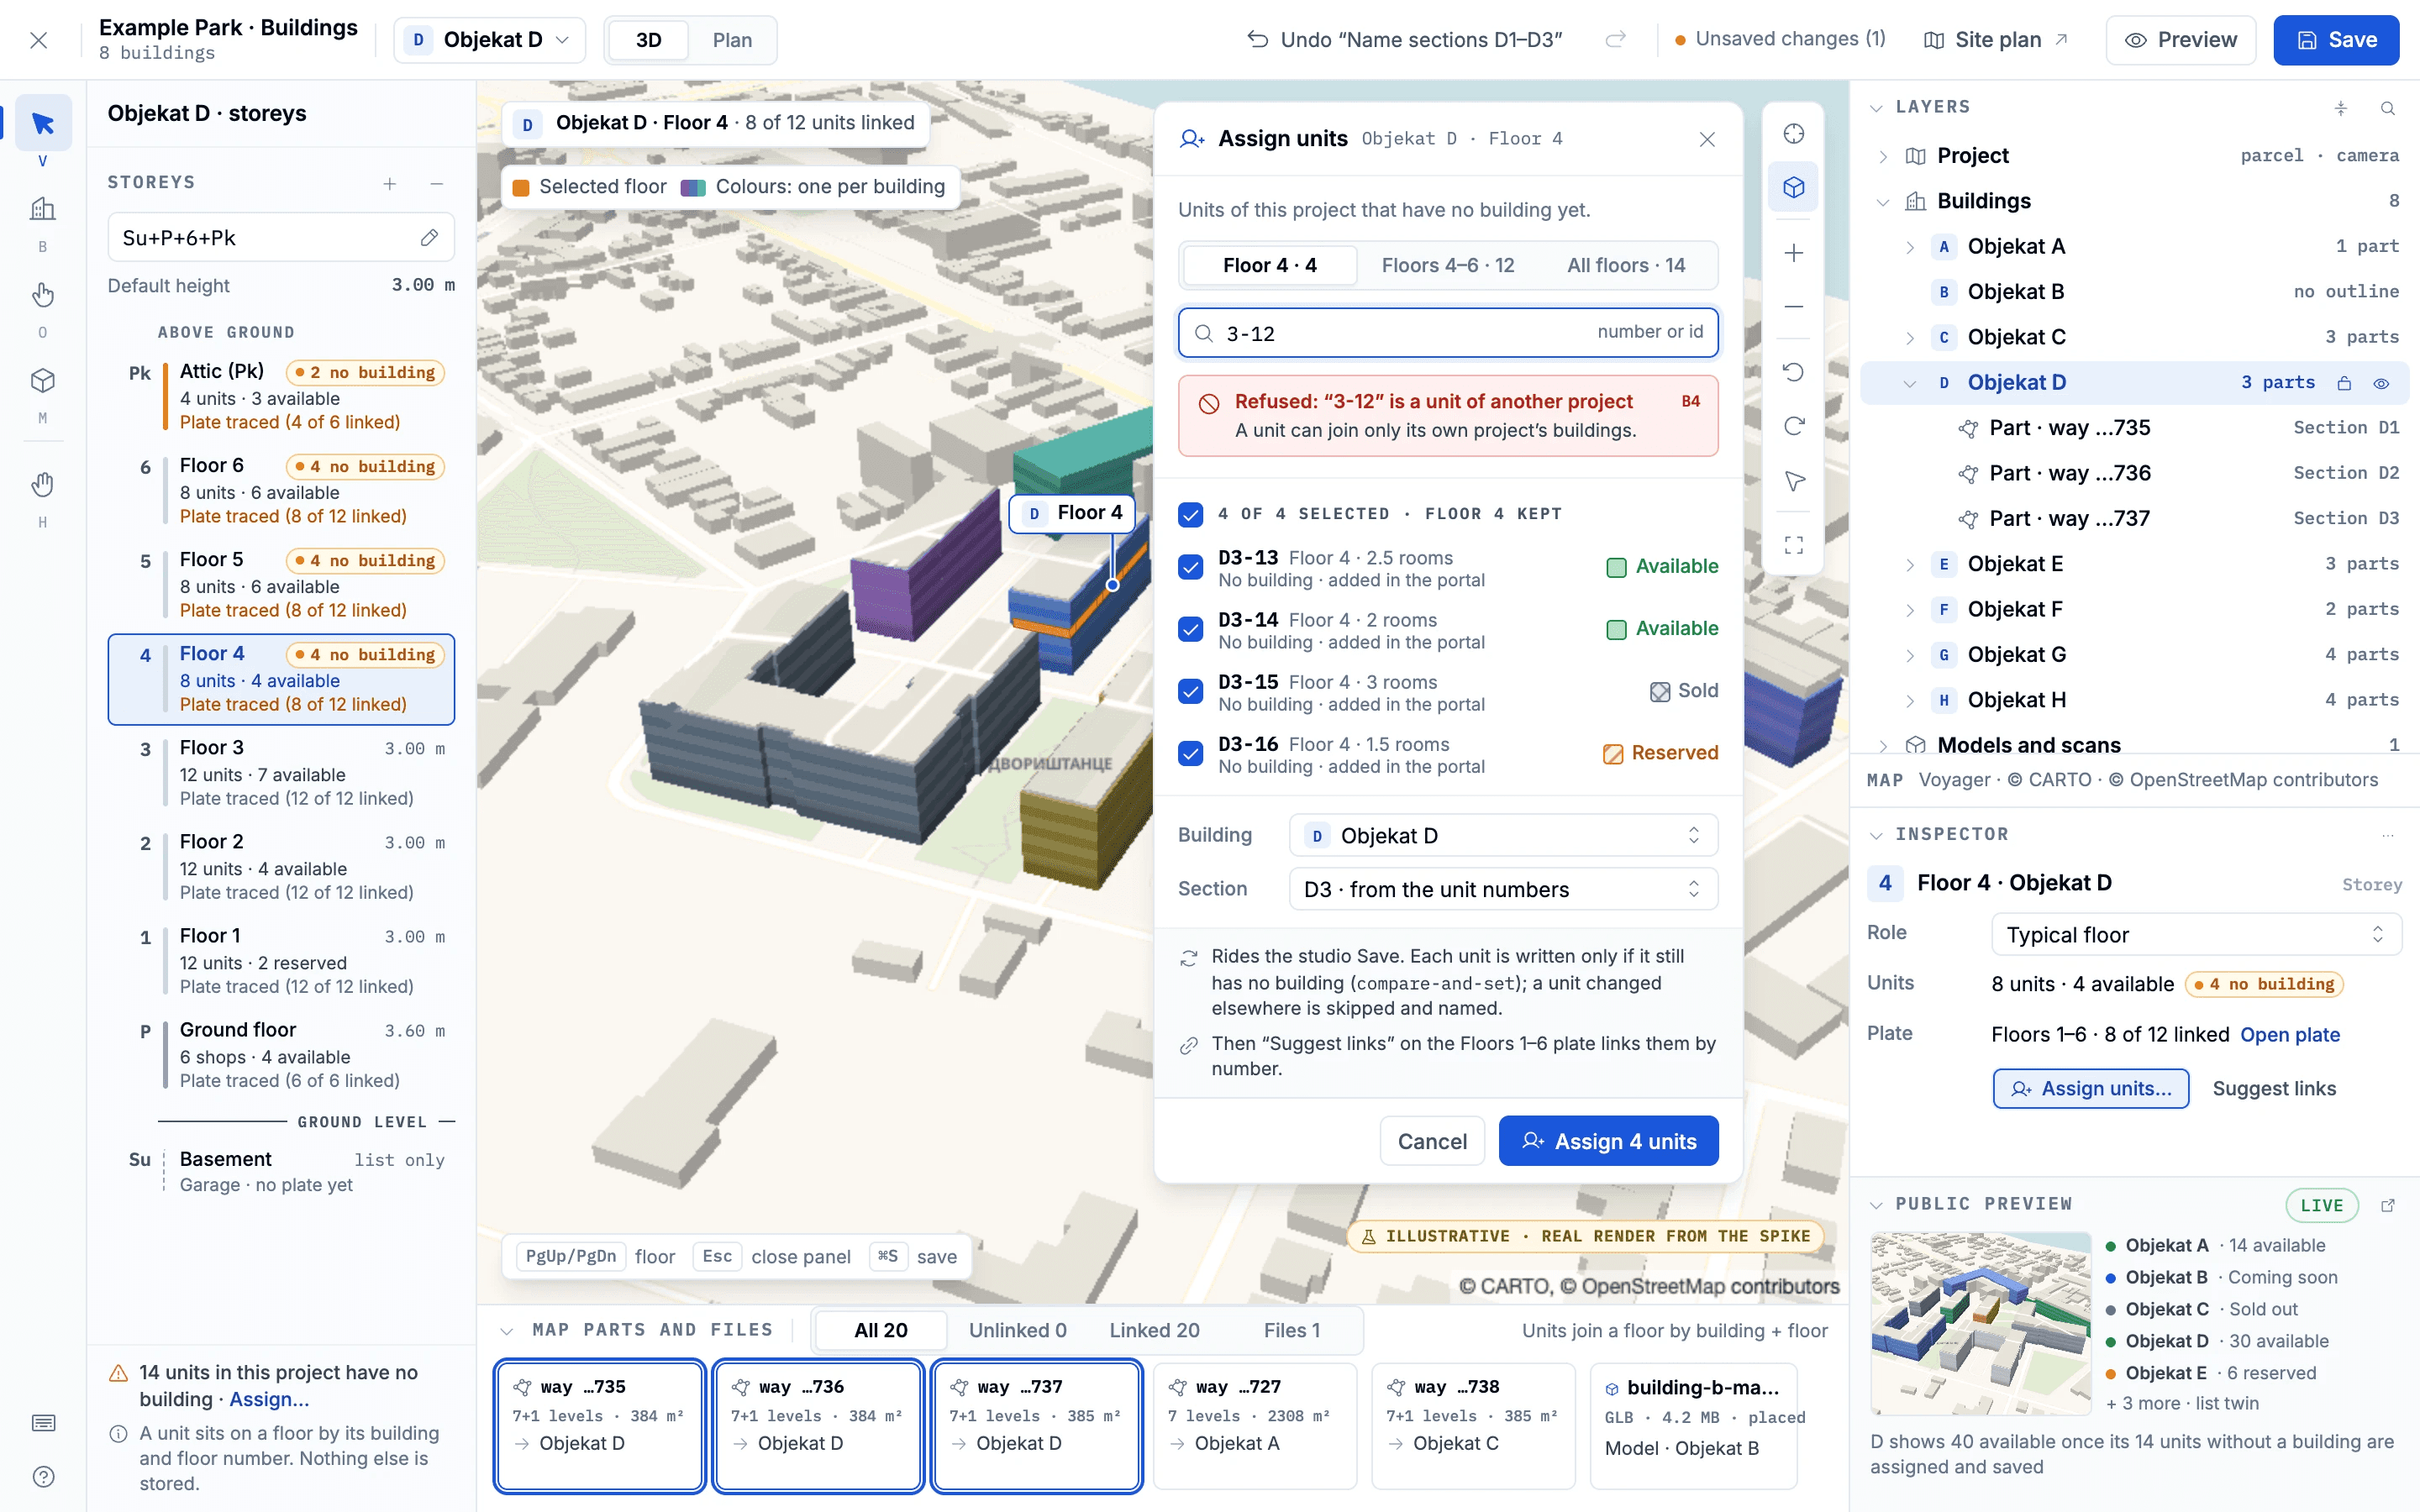The height and width of the screenshot is (1512, 2420).
Task: Toggle Objekat D layer visibility eye
Action: pyautogui.click(x=2382, y=383)
